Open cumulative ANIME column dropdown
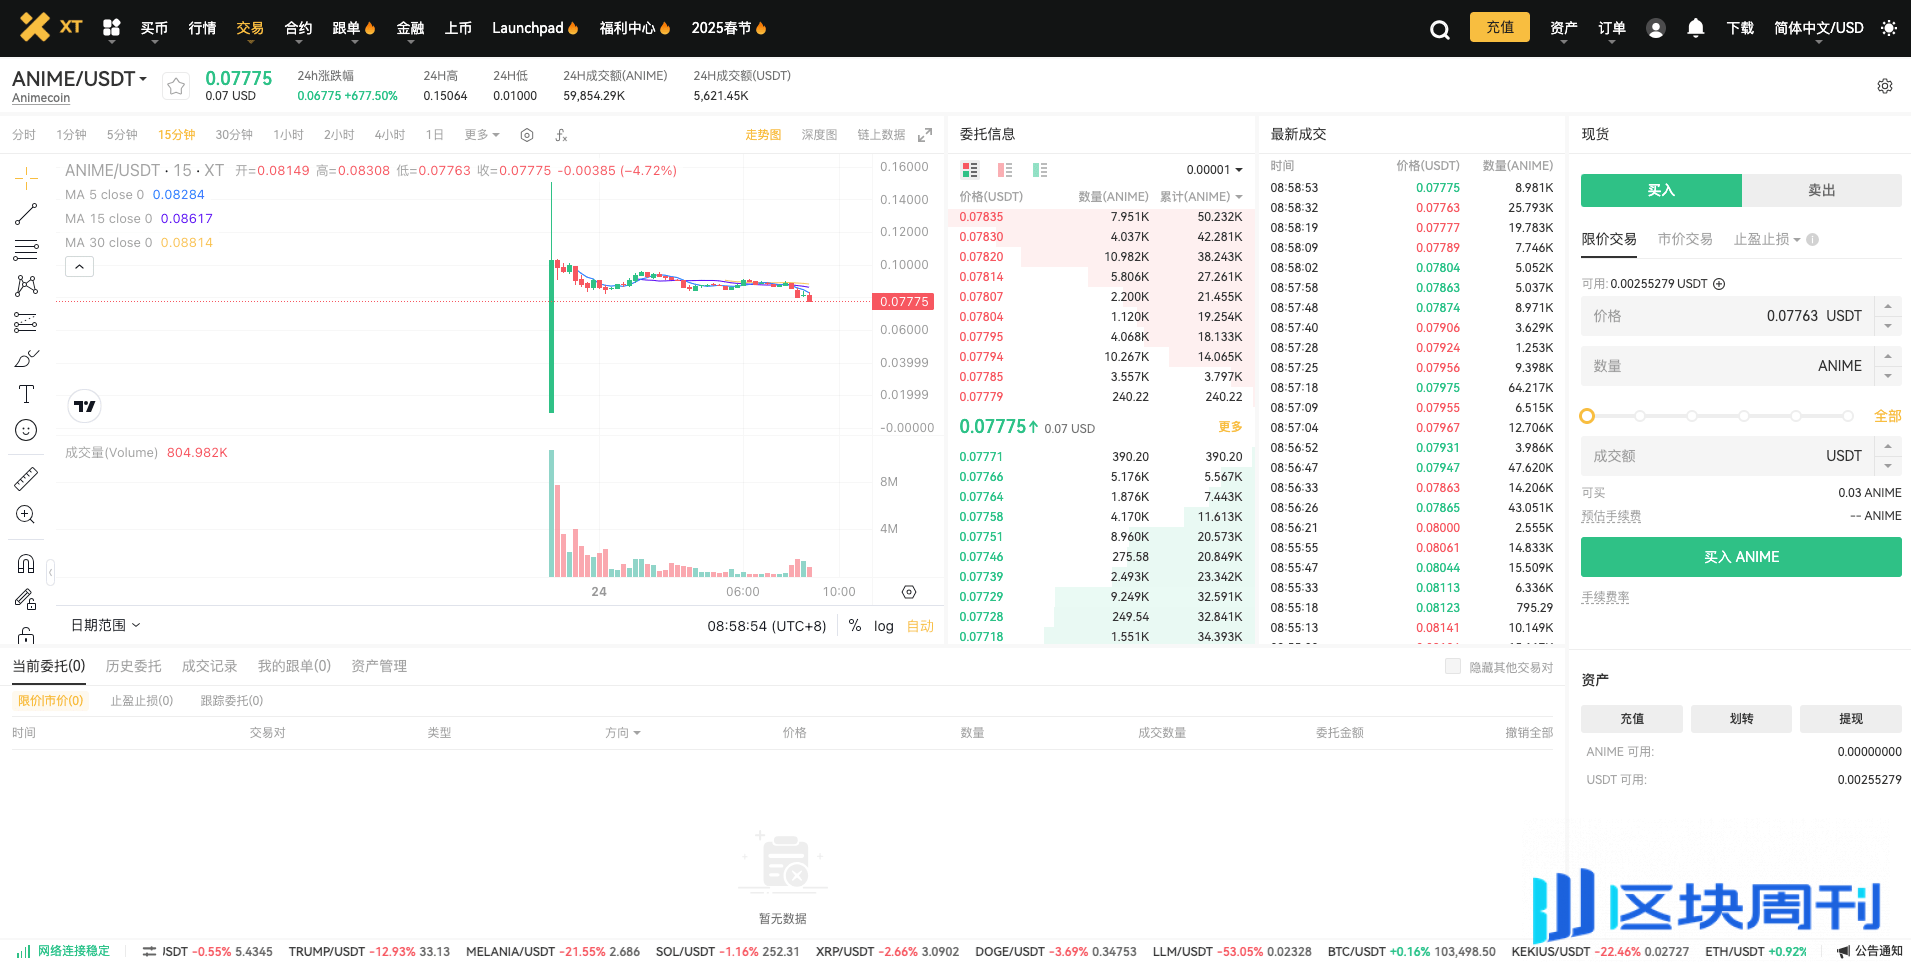The width and height of the screenshot is (1911, 962). pyautogui.click(x=1201, y=196)
